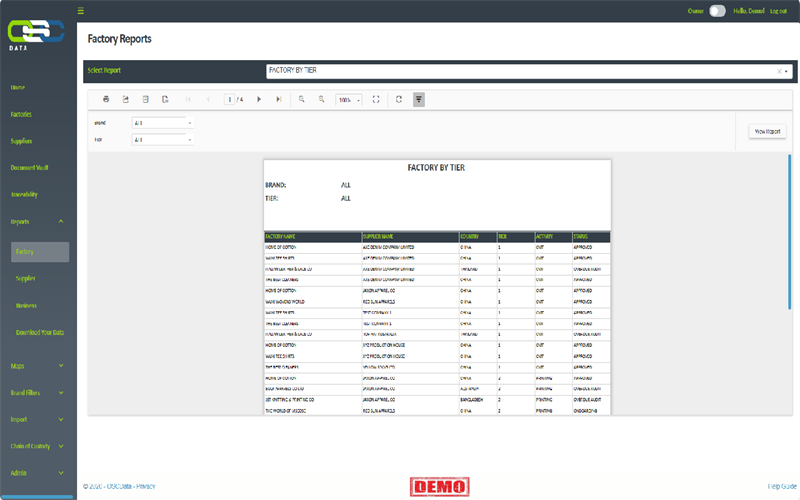The image size is (800, 500).
Task: Open Suppliers in the sidebar
Action: (21, 141)
